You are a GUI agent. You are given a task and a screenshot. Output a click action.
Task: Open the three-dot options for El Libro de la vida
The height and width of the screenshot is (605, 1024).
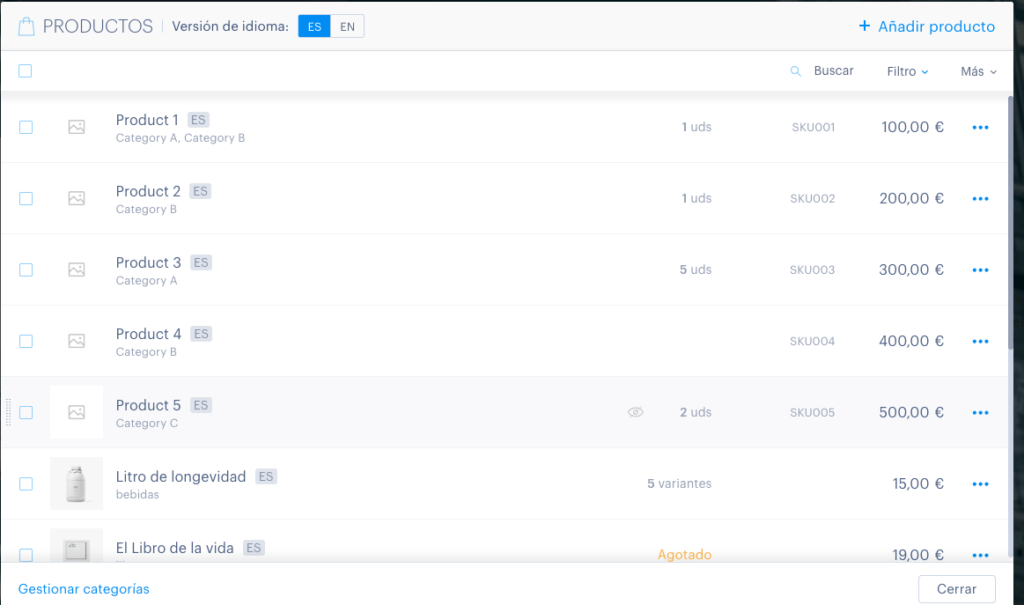click(980, 555)
